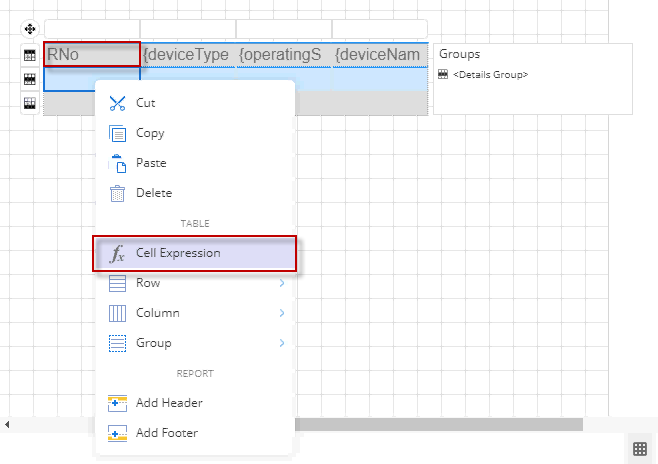Expand the Row submenu arrow
This screenshot has width=658, height=464.
(x=282, y=283)
